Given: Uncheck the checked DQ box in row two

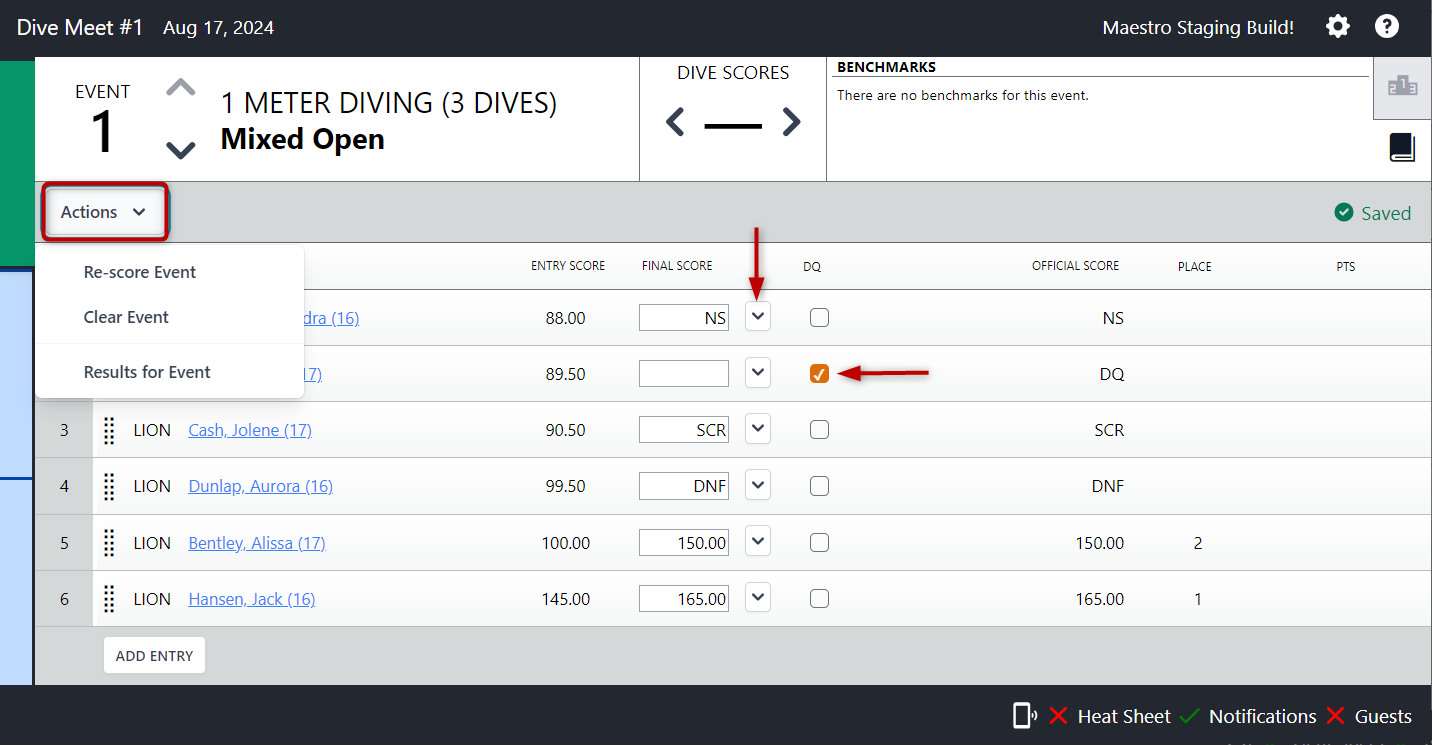Looking at the screenshot, I should point(819,374).
